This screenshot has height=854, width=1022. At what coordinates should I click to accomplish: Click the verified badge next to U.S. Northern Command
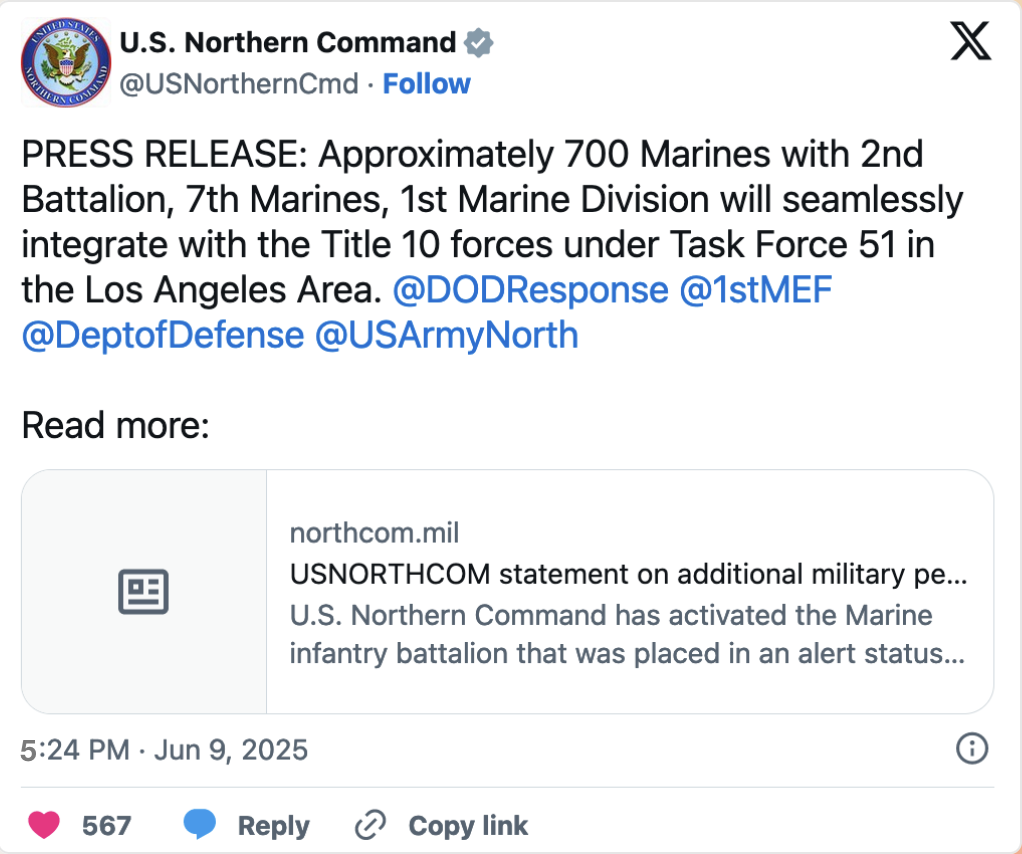478,43
